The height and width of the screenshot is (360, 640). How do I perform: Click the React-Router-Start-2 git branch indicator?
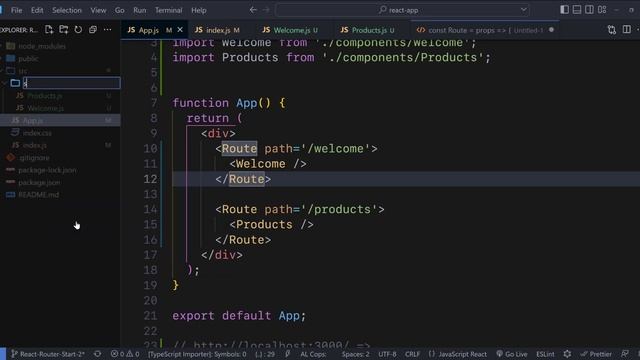pyautogui.click(x=48, y=354)
